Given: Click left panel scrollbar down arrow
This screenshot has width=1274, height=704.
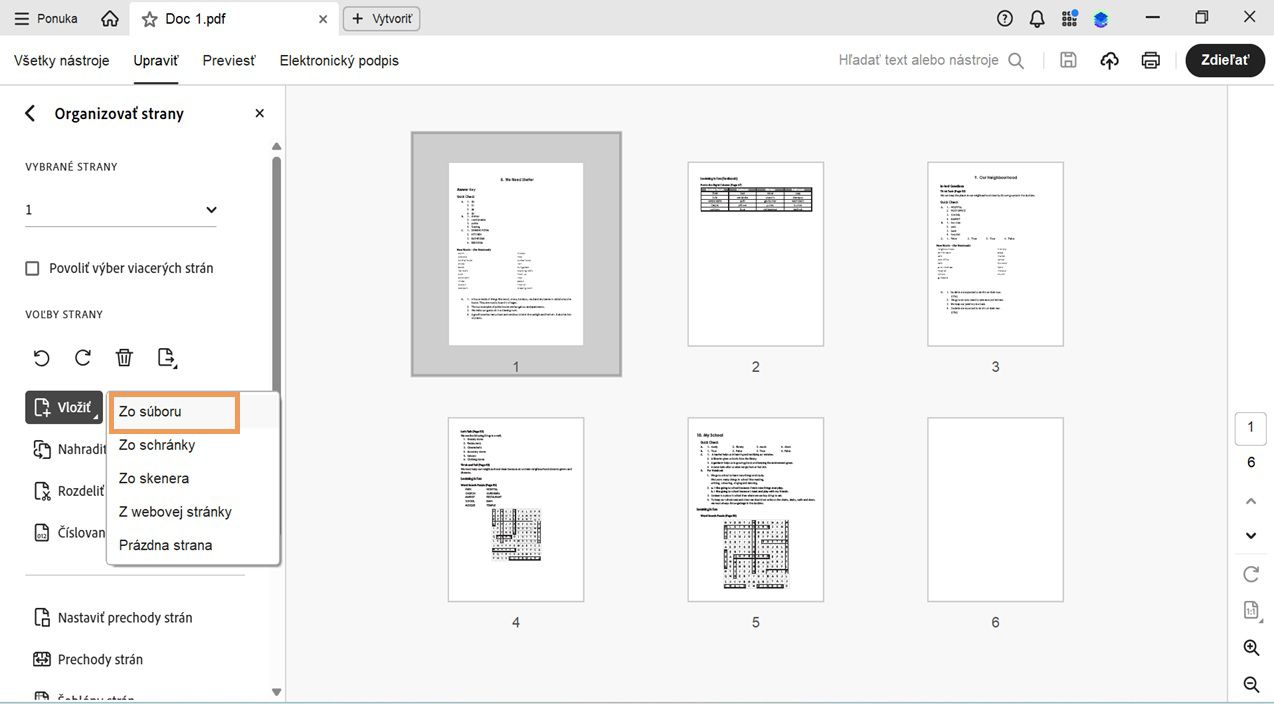Looking at the screenshot, I should click(x=277, y=692).
